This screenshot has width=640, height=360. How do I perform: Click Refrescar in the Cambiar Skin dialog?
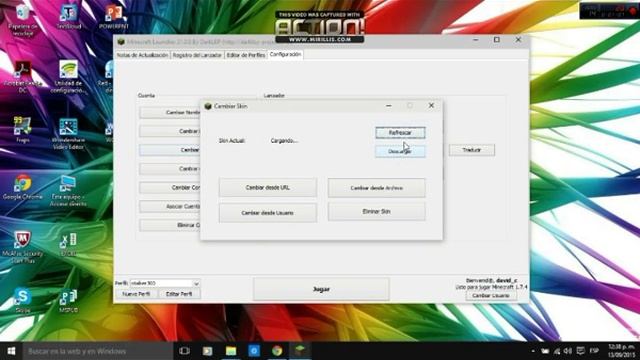400,133
